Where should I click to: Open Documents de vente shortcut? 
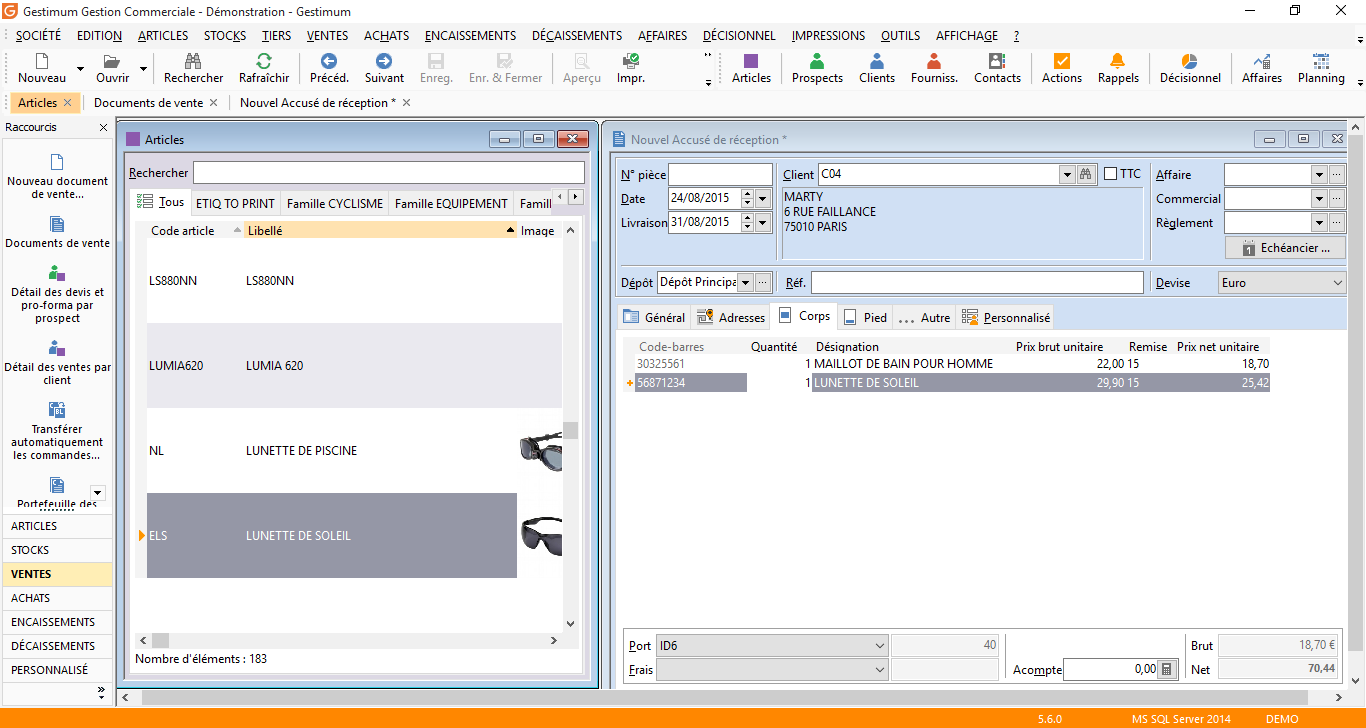tap(57, 232)
